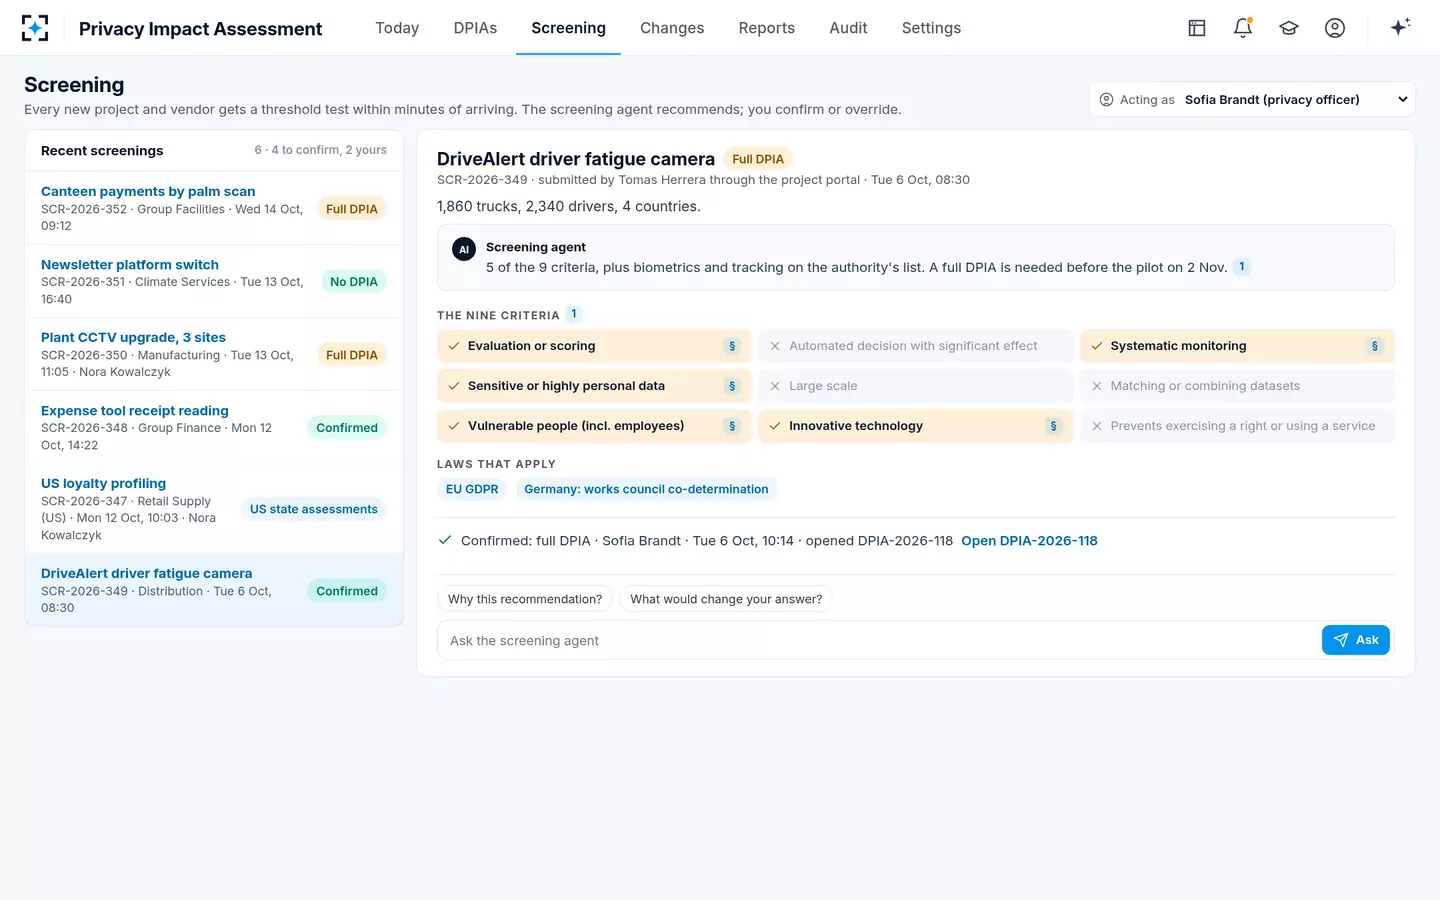
Task: Open Plant CCTV upgrade, 3 sites screening
Action: (214, 354)
